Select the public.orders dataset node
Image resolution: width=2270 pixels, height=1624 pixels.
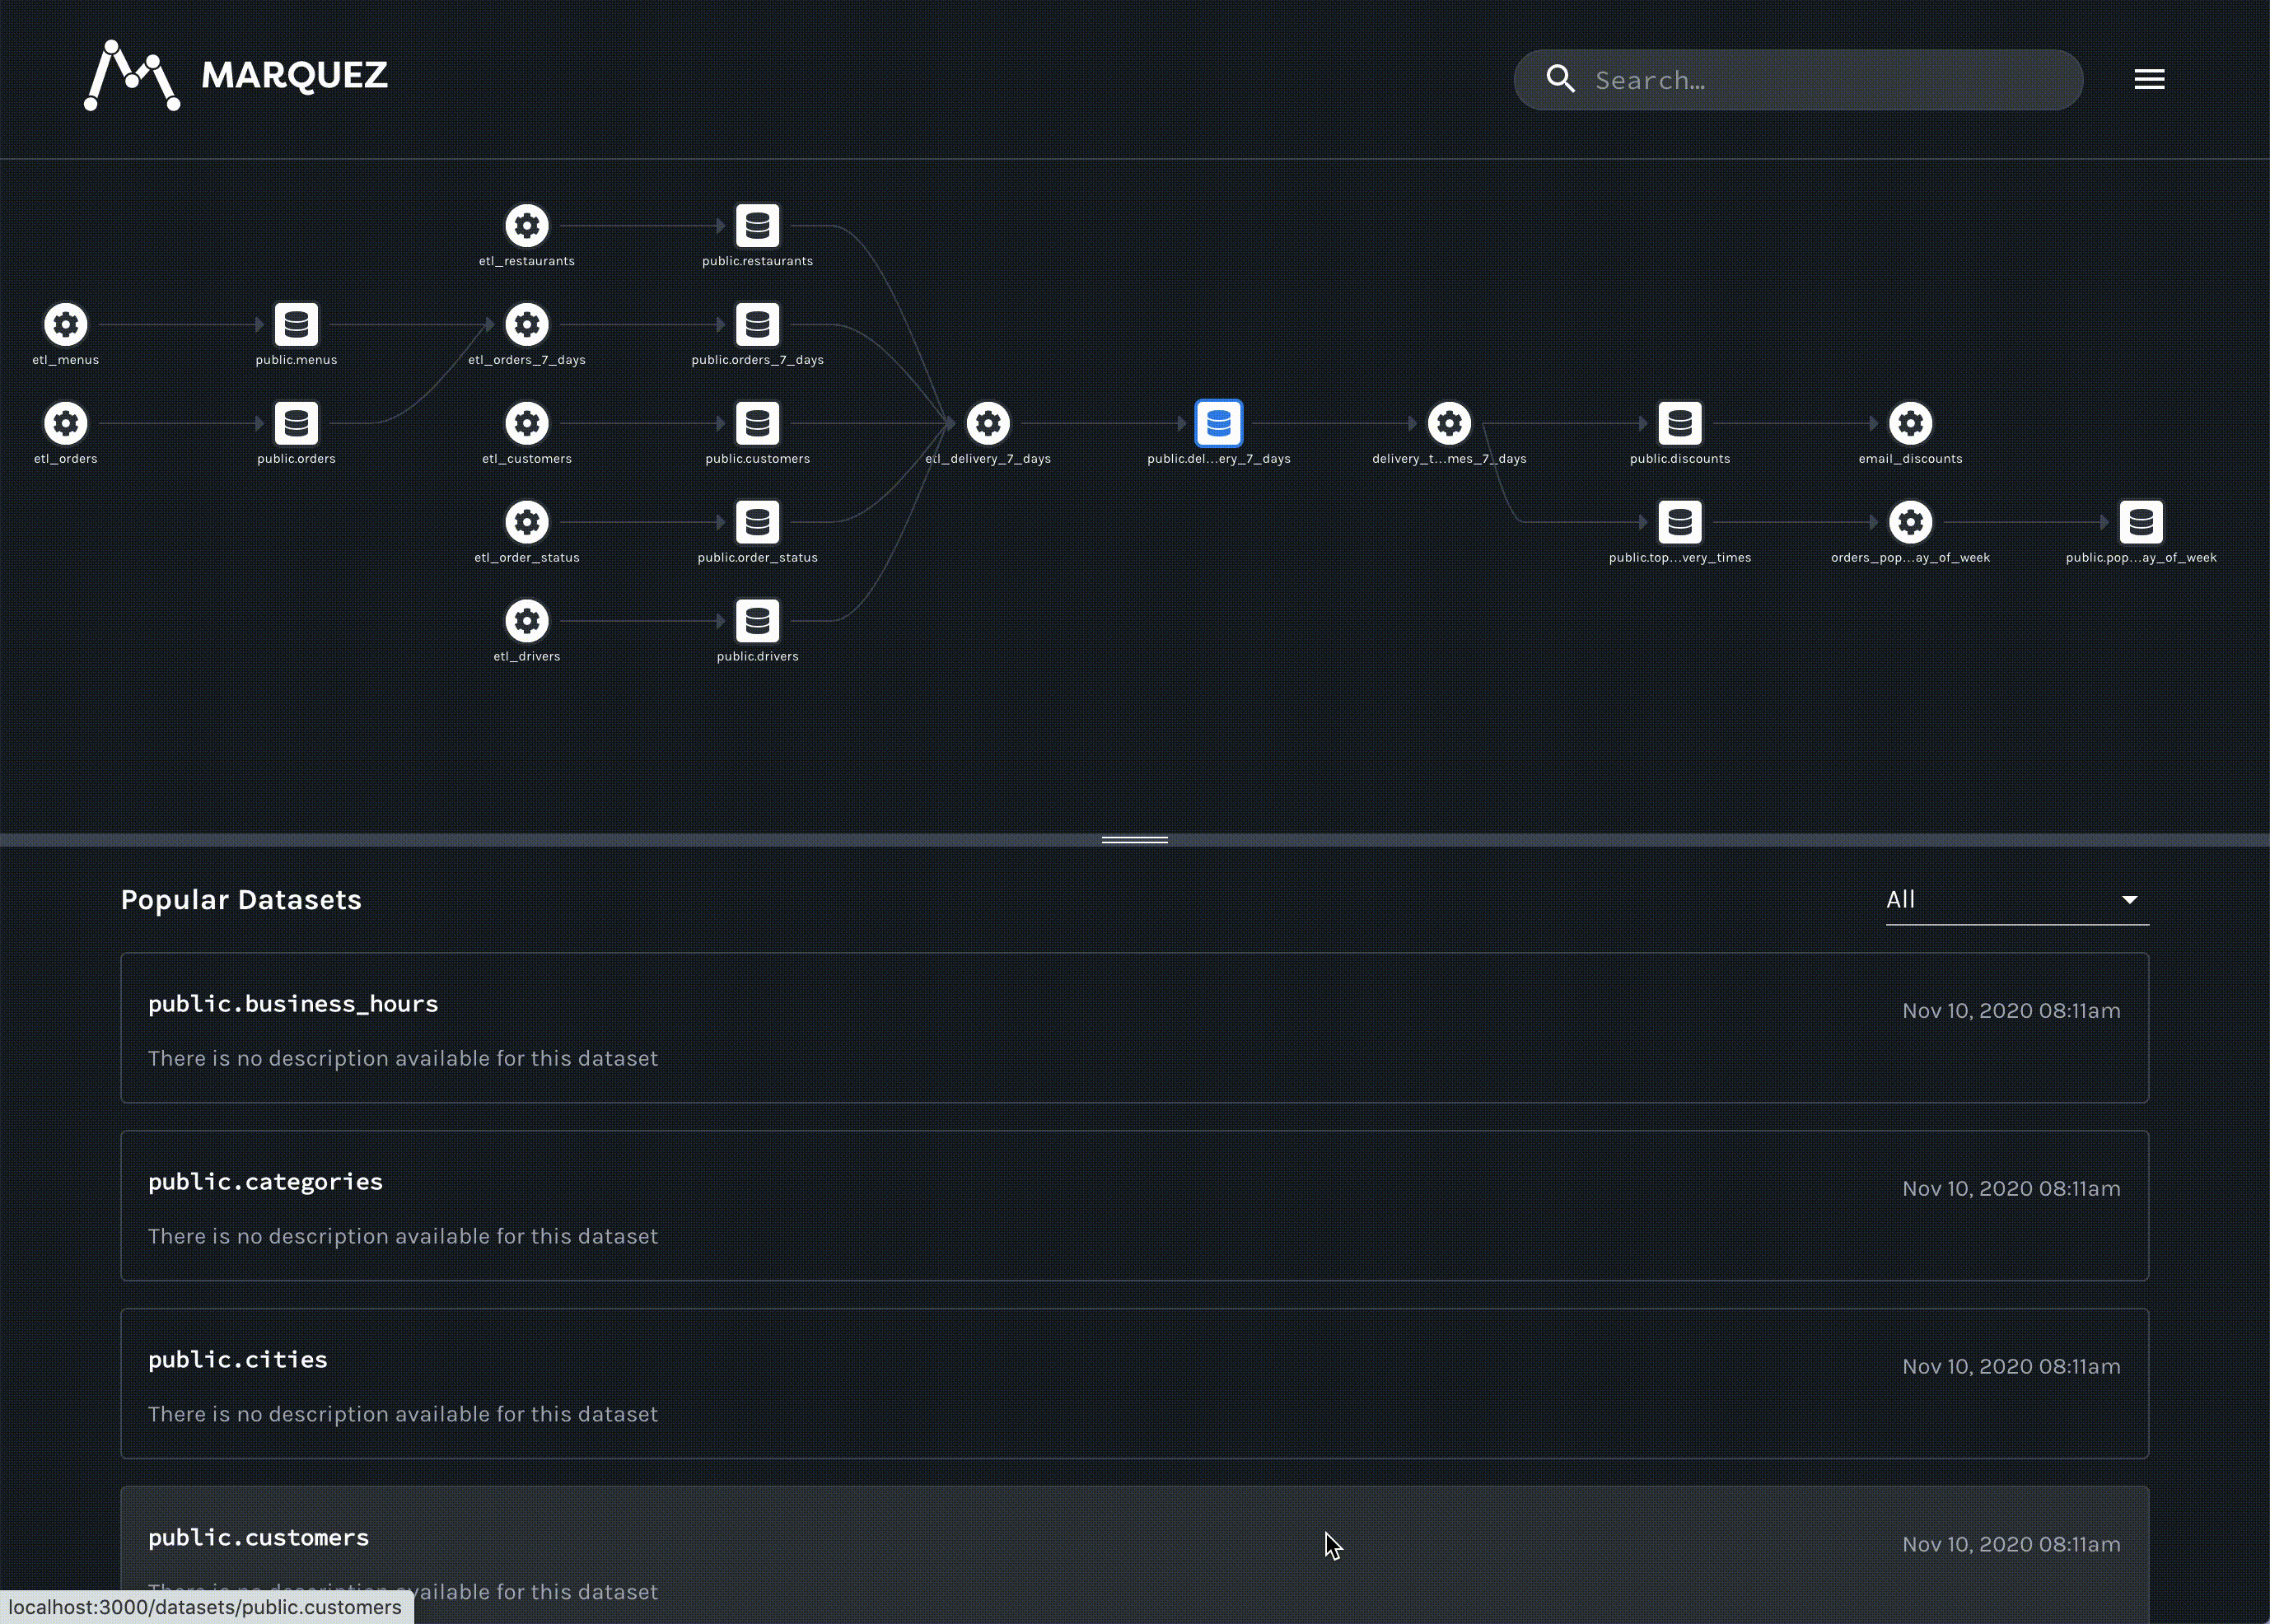[296, 424]
